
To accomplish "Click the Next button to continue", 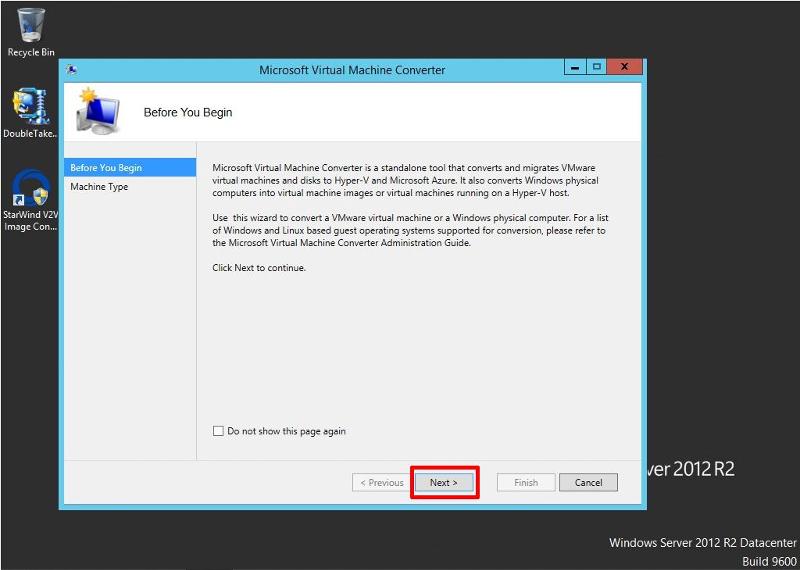I will click(444, 482).
